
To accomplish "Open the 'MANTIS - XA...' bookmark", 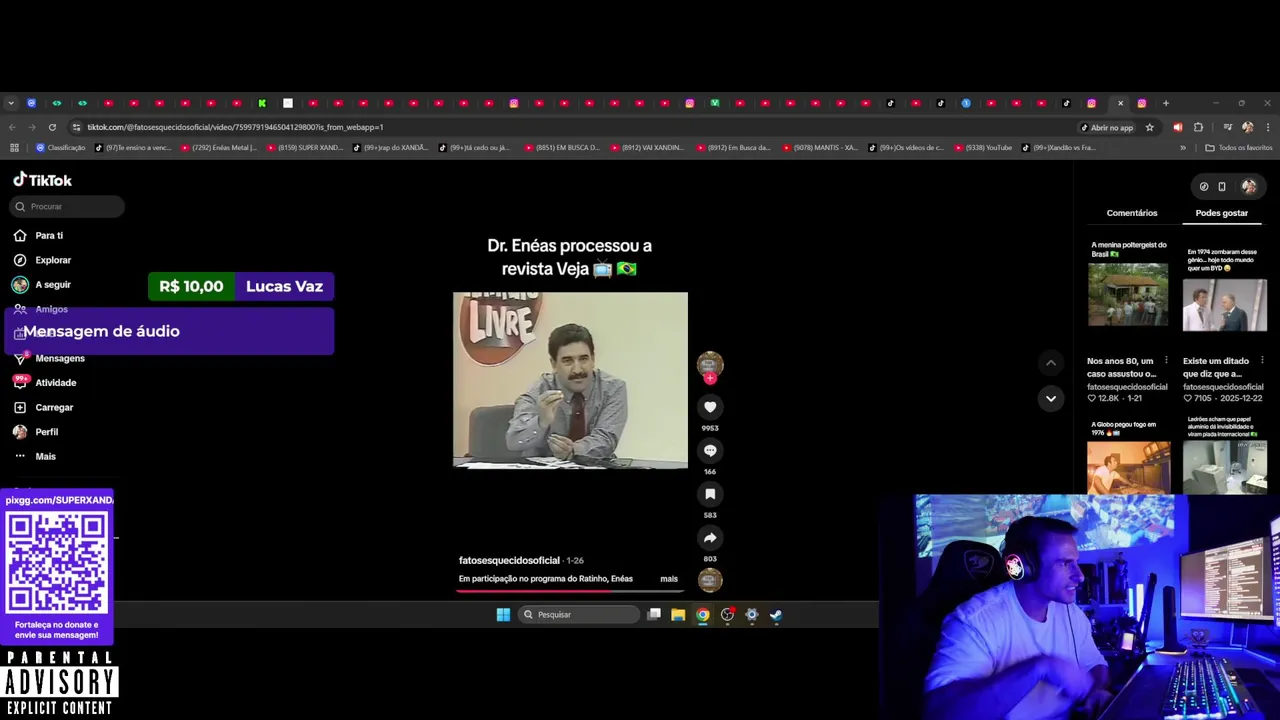I will pyautogui.click(x=820, y=148).
